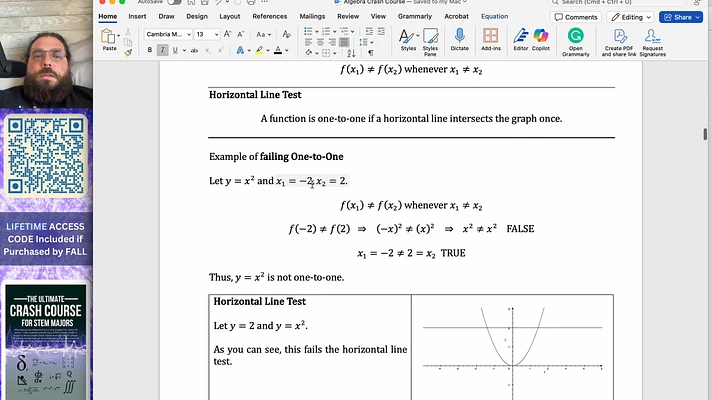Increase font size with the larger A

point(227,34)
